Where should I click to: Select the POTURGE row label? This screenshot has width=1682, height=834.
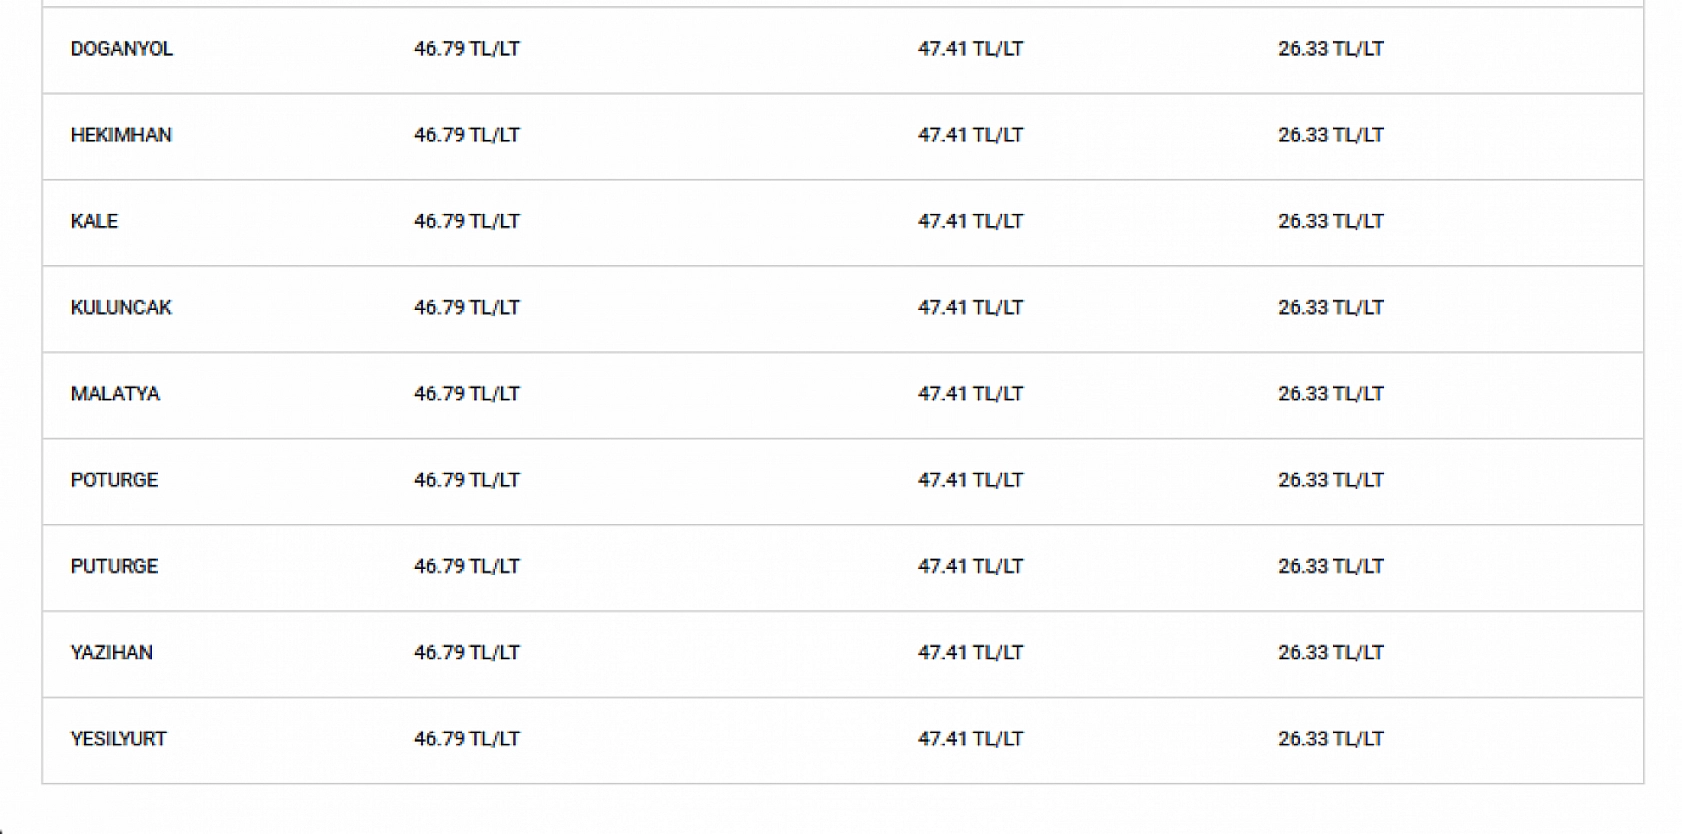114,480
